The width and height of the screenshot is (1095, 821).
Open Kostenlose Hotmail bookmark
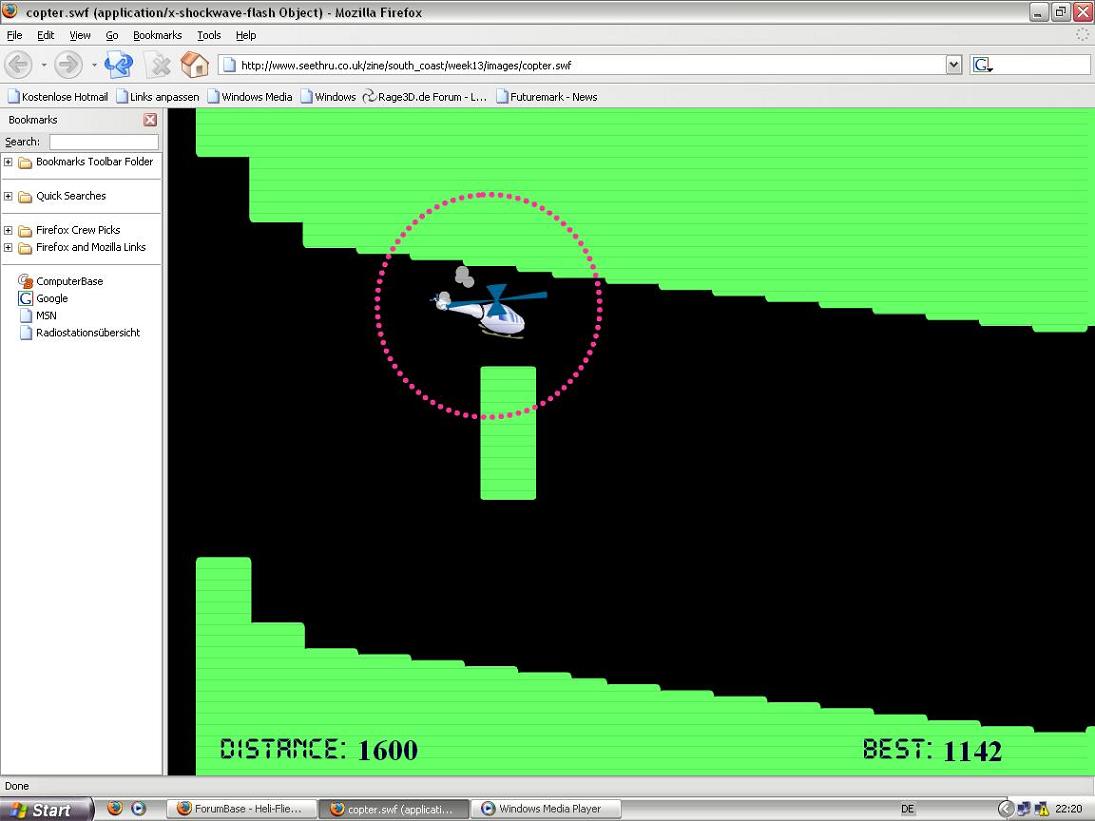58,97
